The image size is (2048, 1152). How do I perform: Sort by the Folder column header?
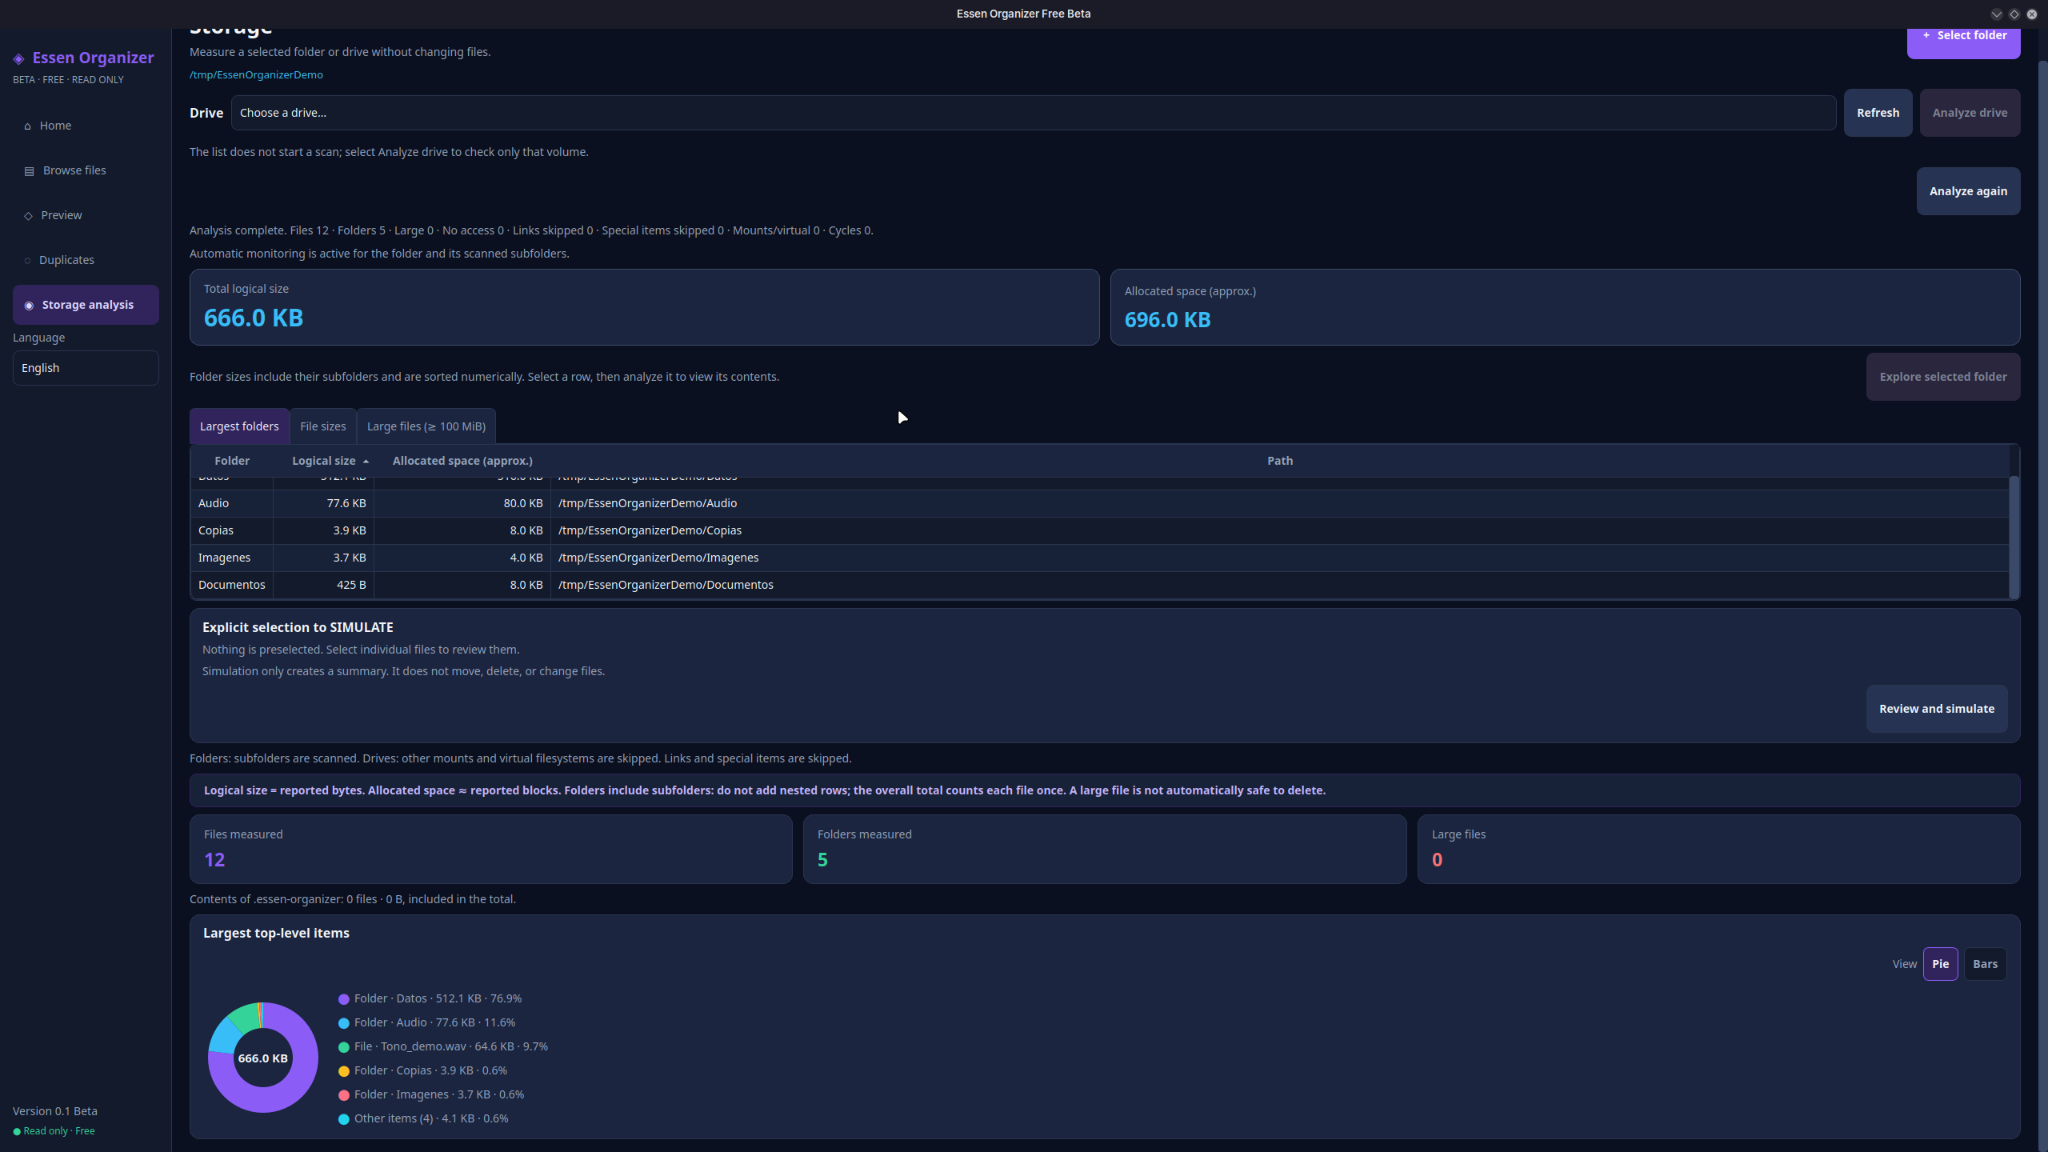pyautogui.click(x=232, y=461)
